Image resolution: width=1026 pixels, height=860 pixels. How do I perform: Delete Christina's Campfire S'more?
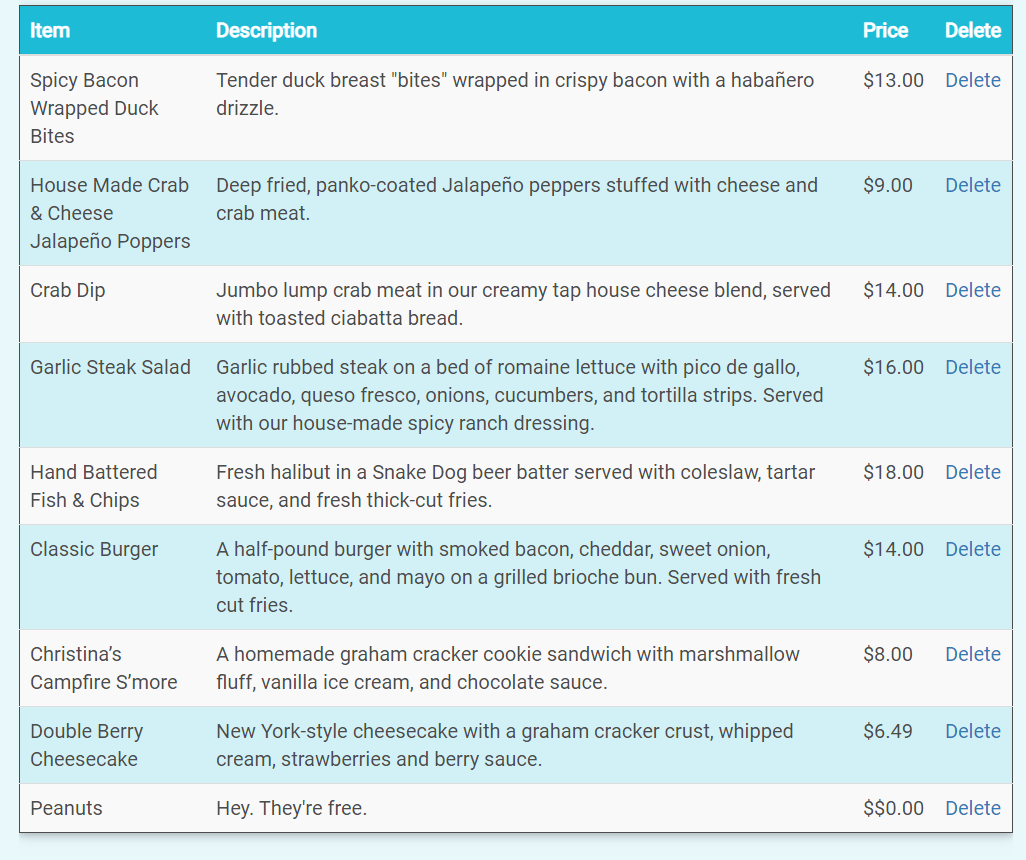pos(972,654)
